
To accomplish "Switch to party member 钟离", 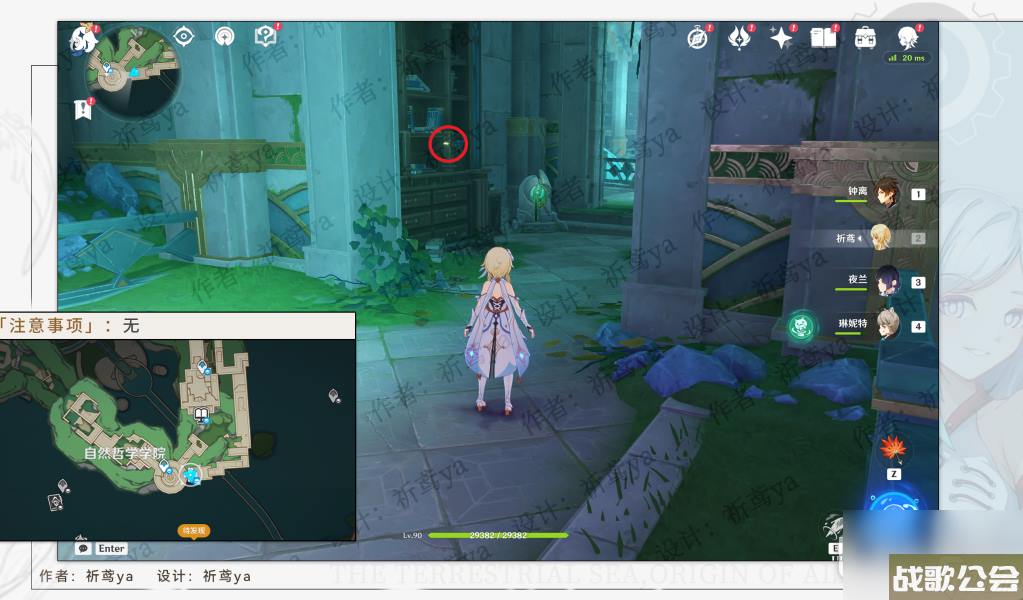I will coord(886,194).
